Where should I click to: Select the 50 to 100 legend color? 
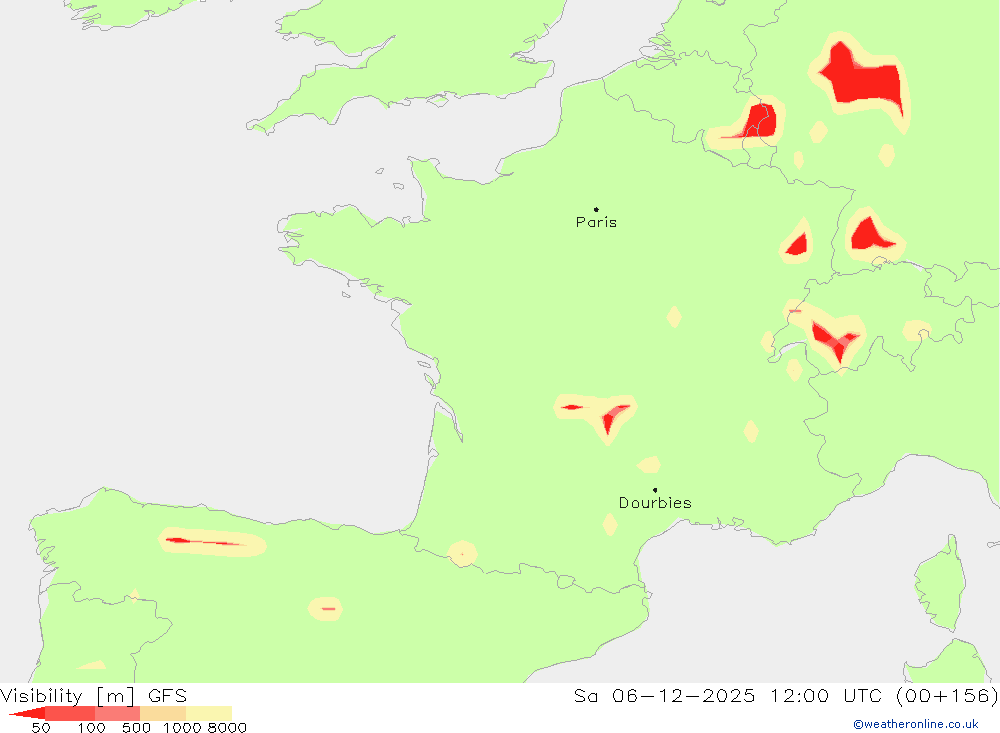tap(70, 713)
